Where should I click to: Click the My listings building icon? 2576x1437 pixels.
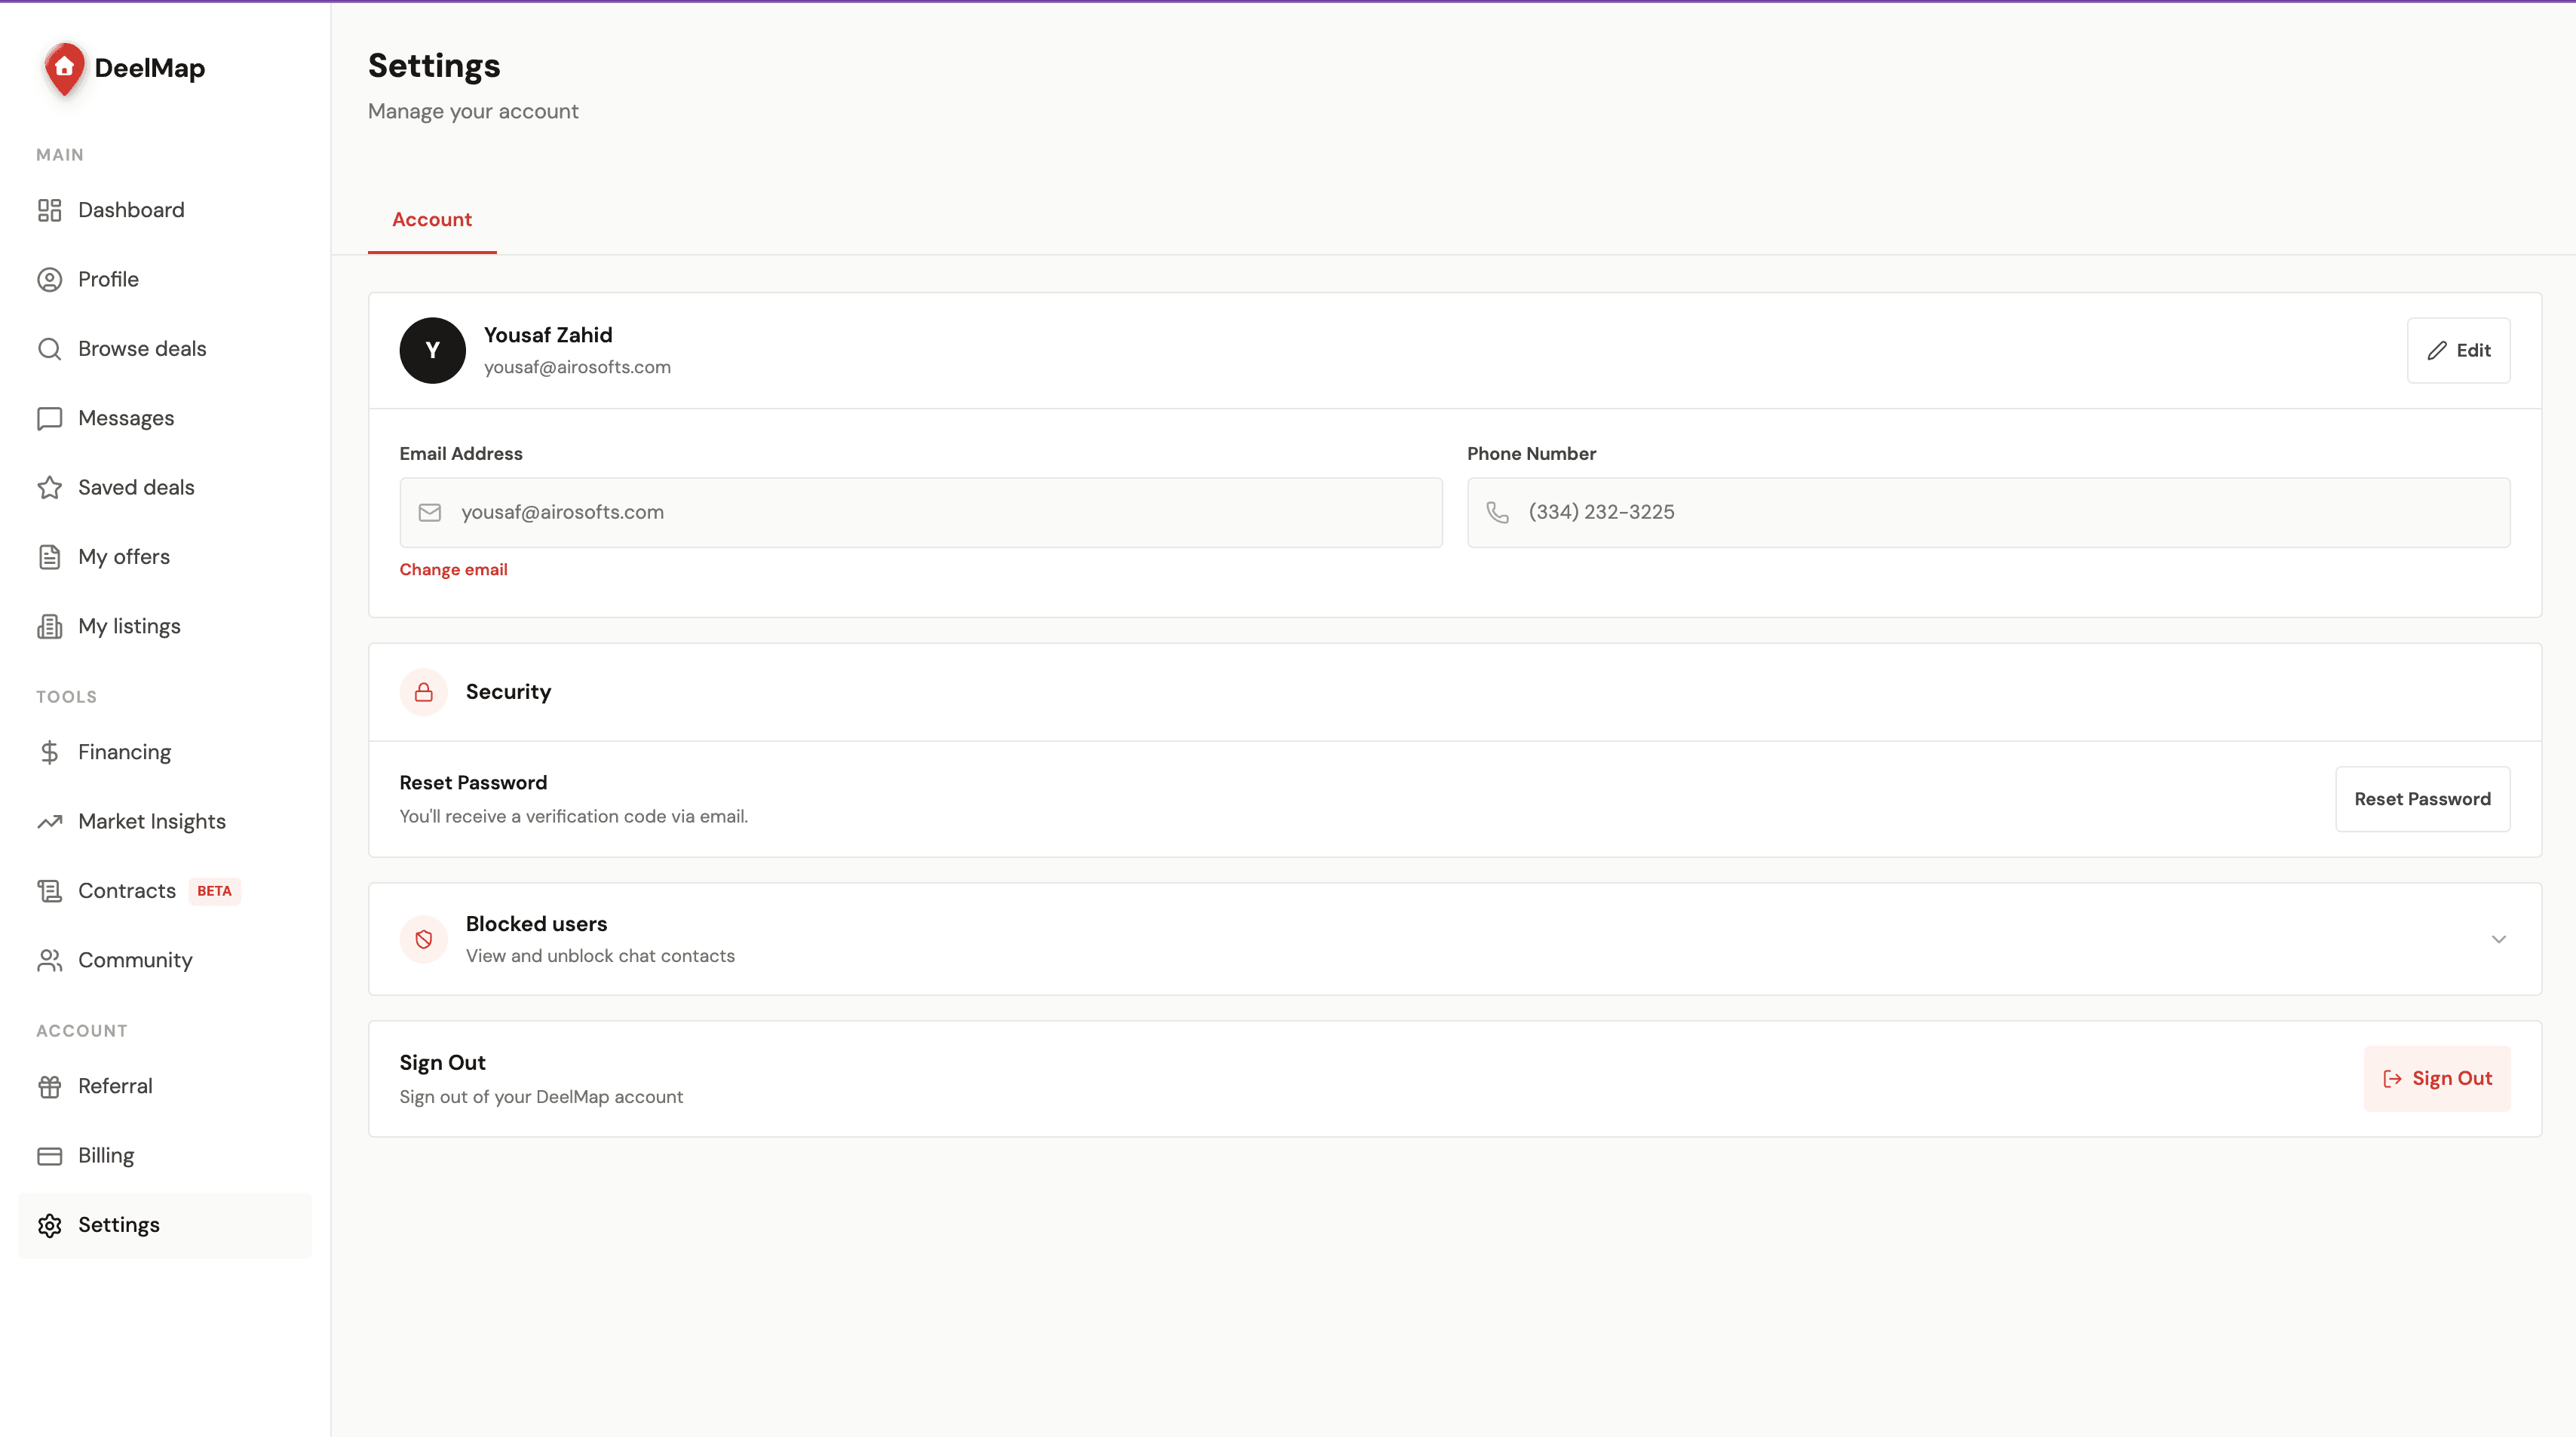tap(50, 626)
